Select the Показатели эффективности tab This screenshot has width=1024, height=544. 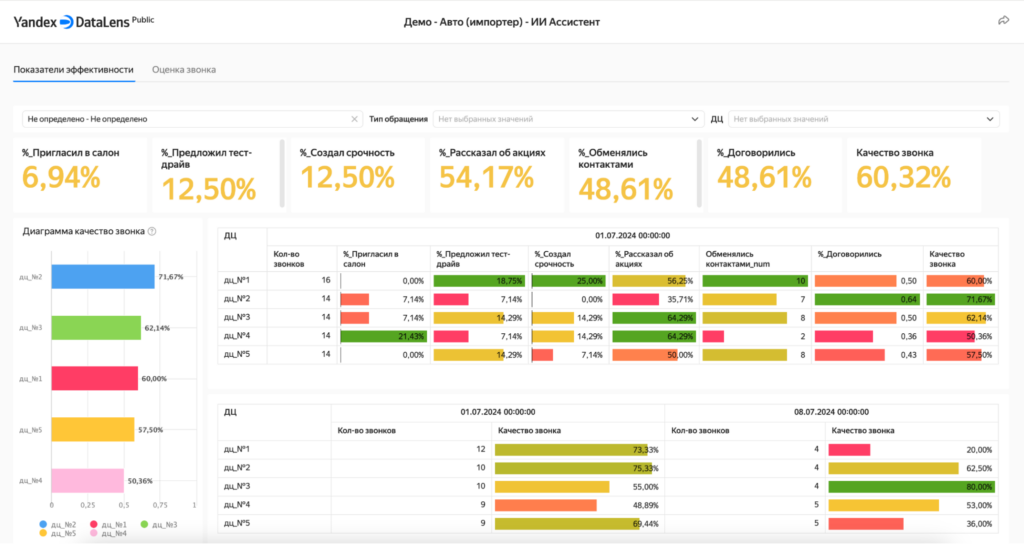coord(73,70)
